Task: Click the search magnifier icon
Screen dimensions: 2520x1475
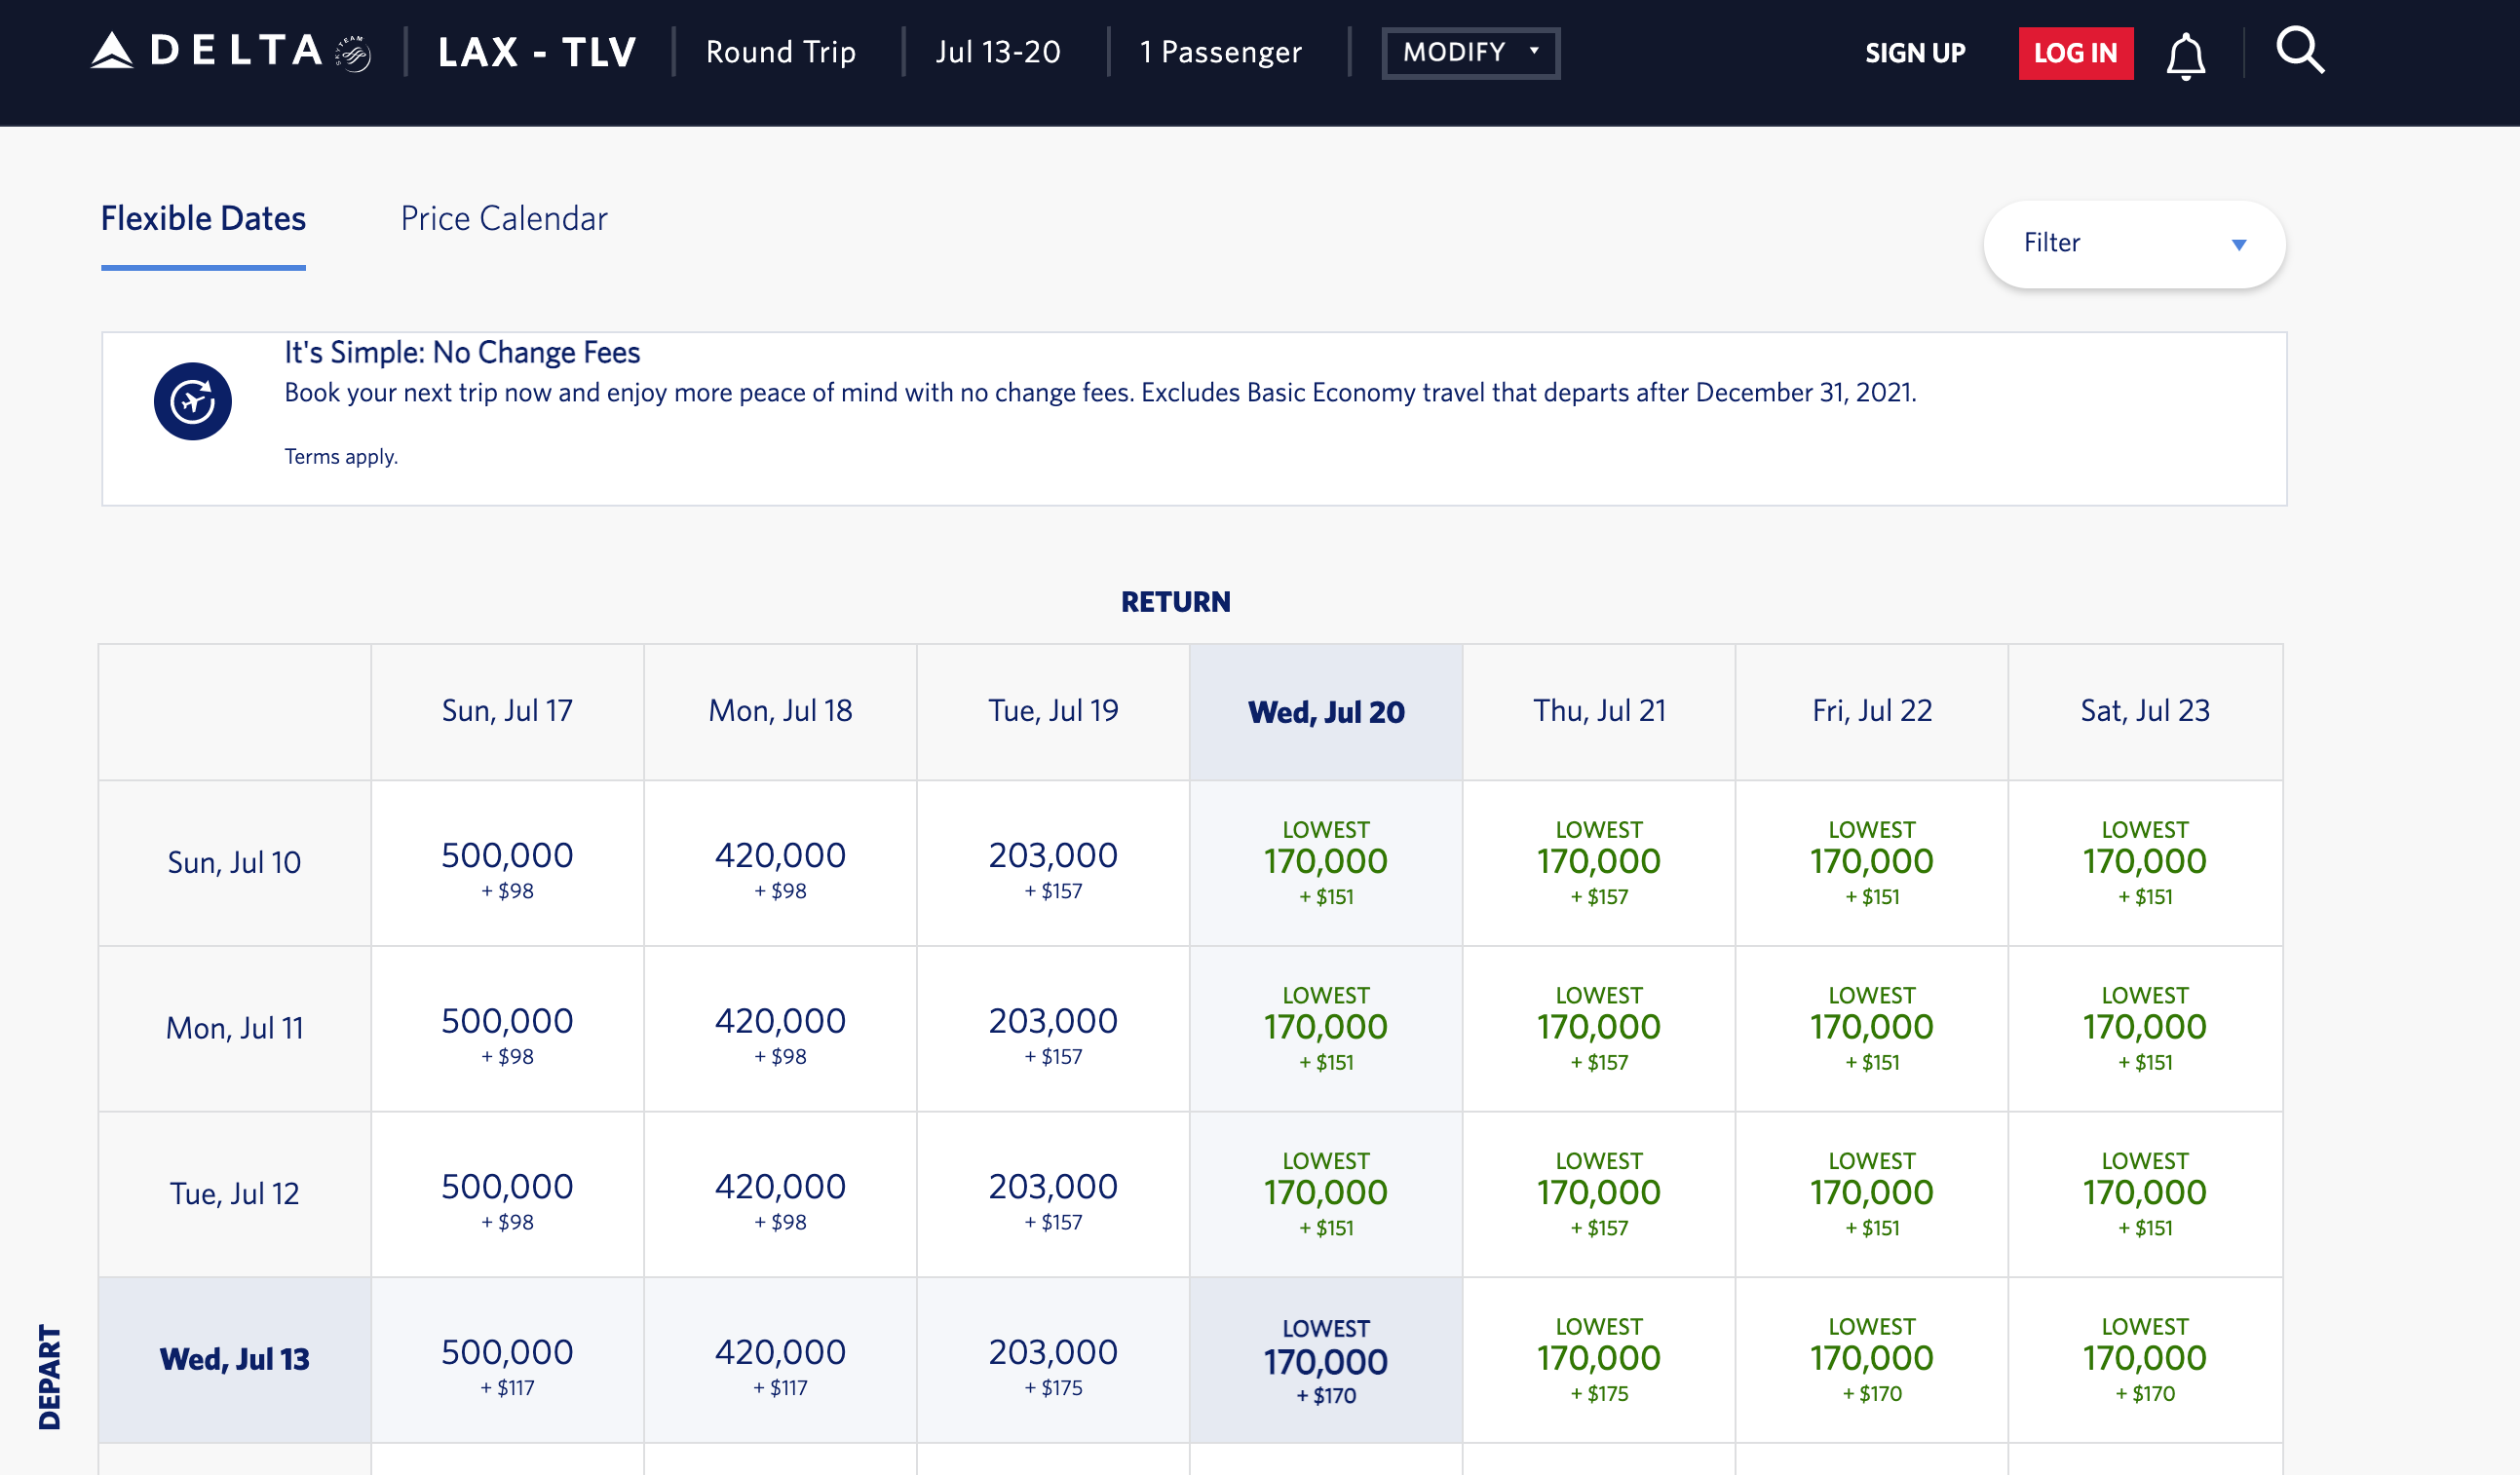Action: click(x=2299, y=51)
